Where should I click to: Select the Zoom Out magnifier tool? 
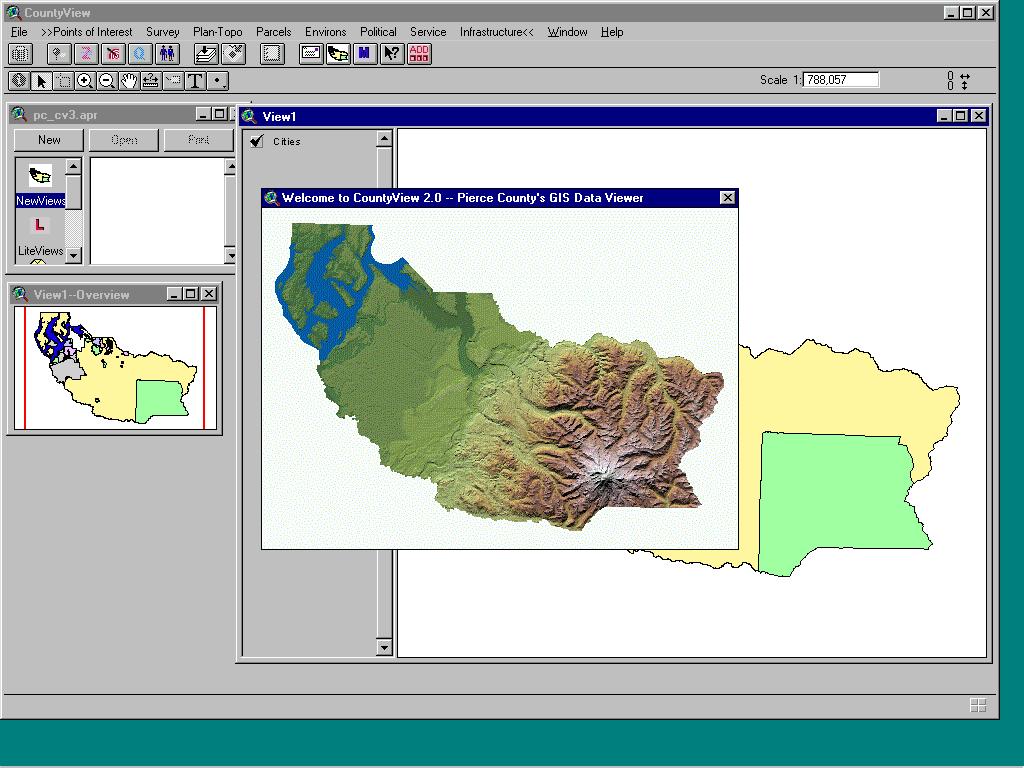107,81
